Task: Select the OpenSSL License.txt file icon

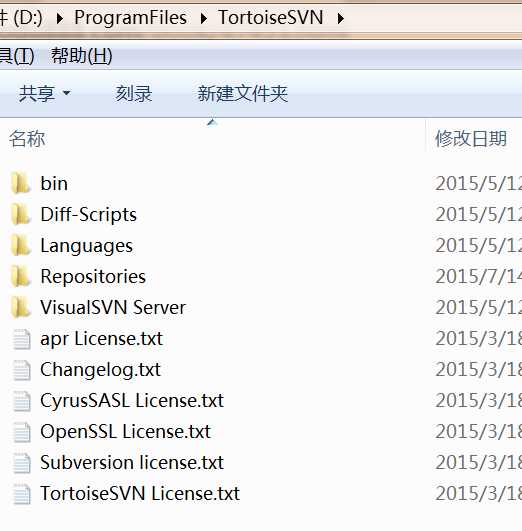Action: click(22, 432)
